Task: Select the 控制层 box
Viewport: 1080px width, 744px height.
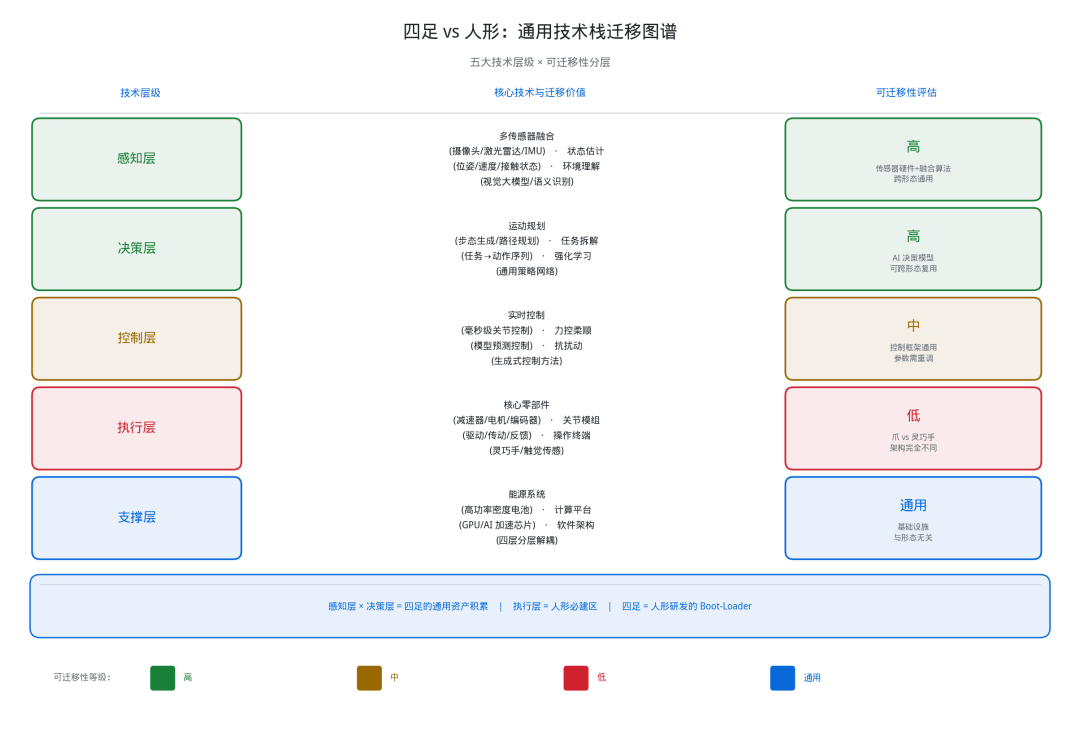Action: pyautogui.click(x=136, y=338)
